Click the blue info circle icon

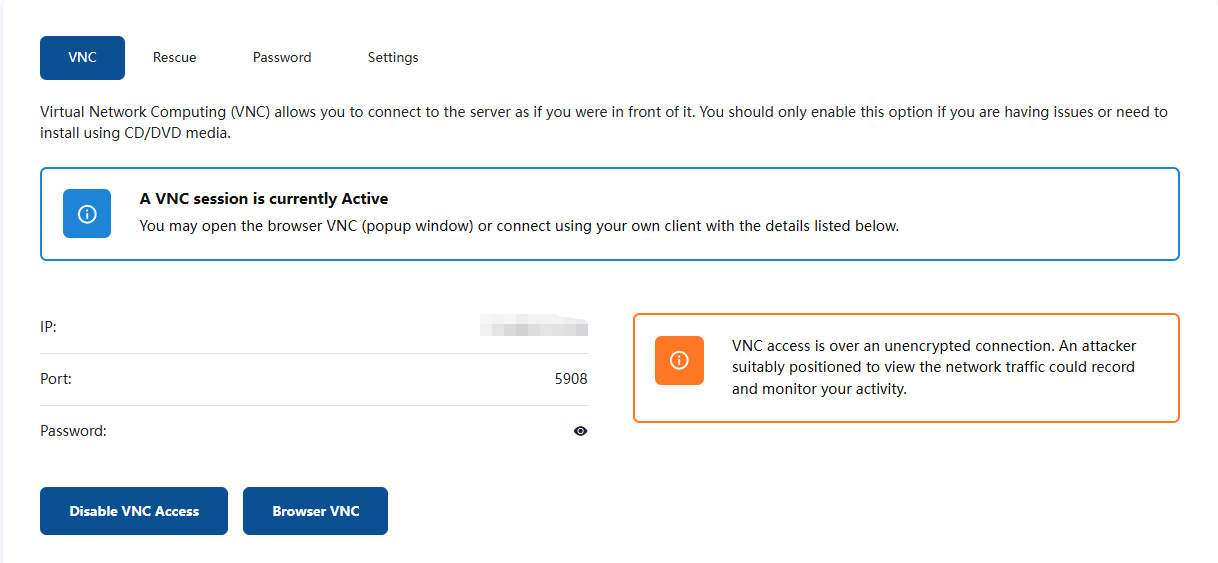(87, 214)
